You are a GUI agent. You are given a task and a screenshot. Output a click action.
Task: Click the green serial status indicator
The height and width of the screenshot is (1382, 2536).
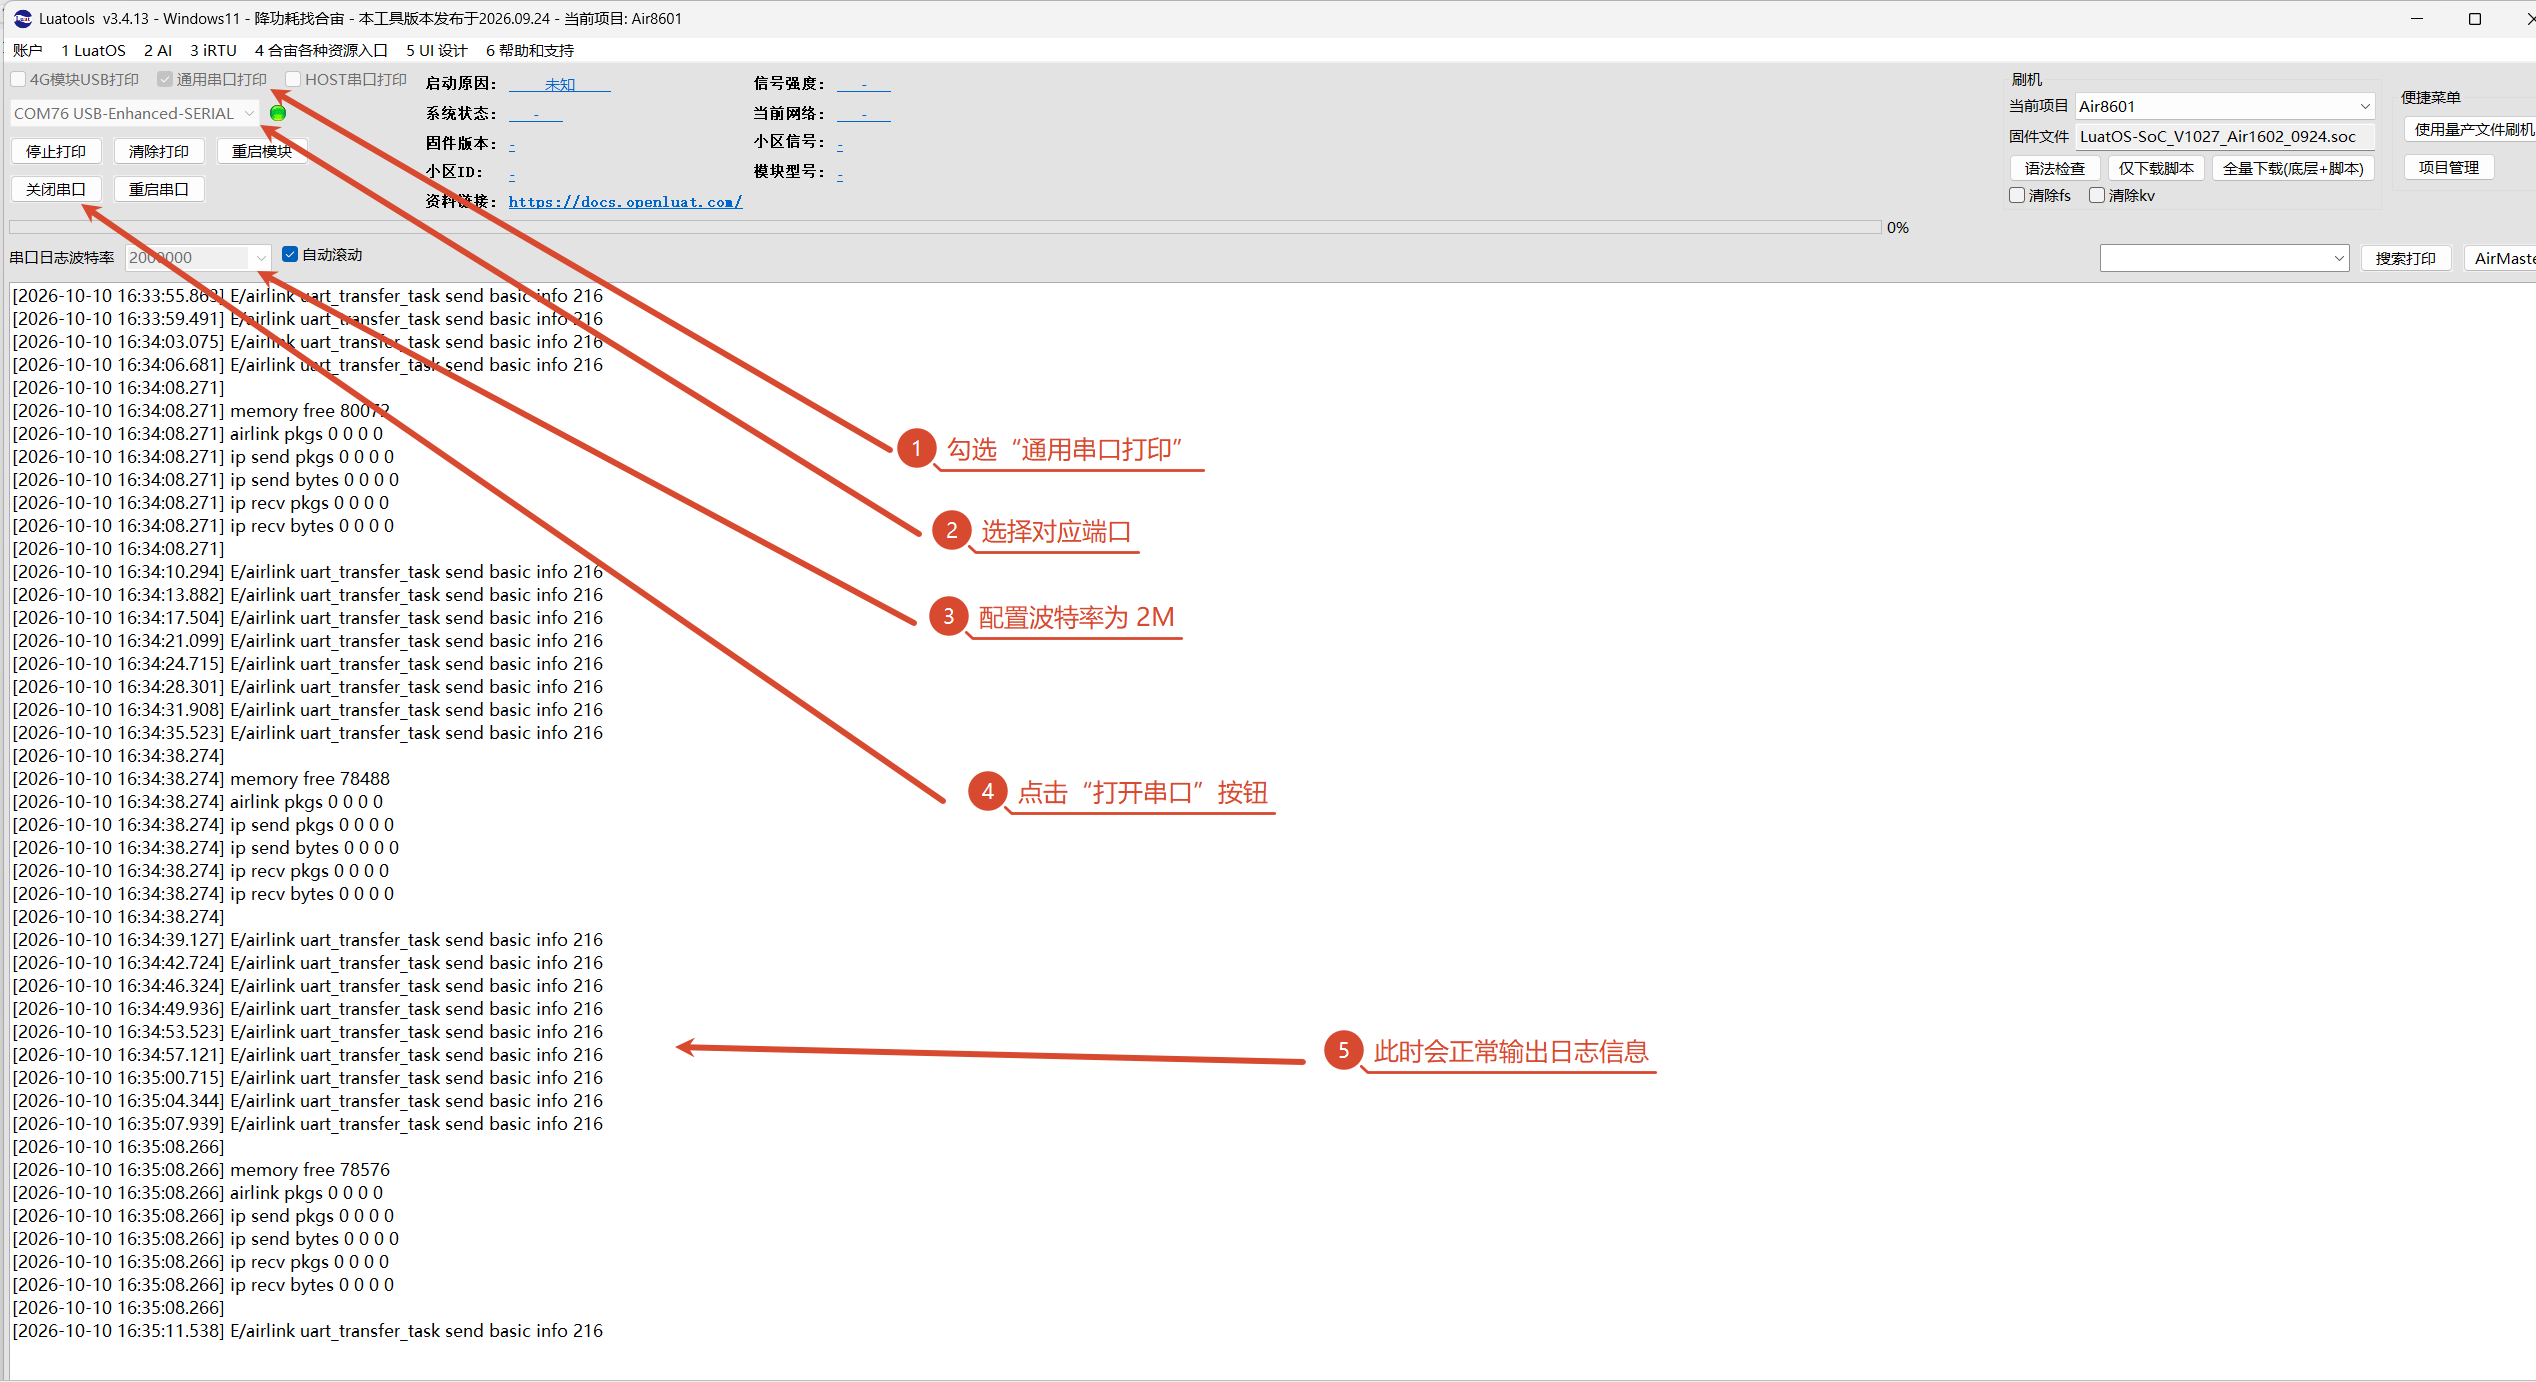tap(278, 113)
